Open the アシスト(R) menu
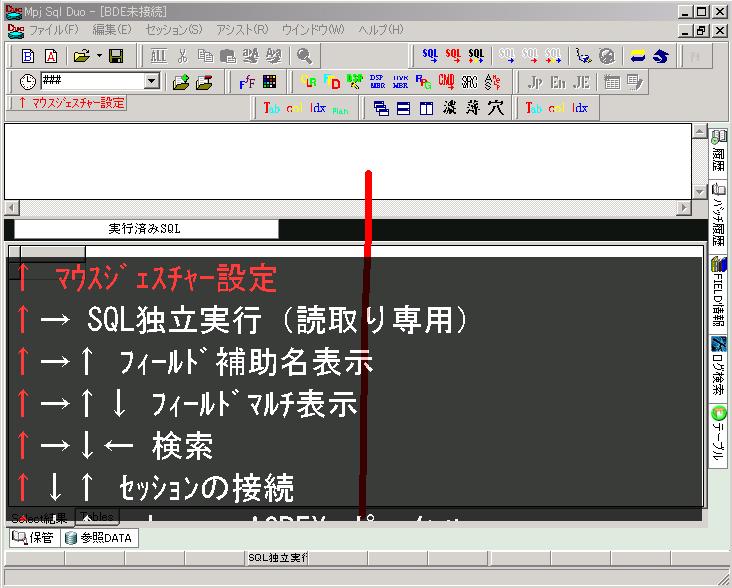 242,30
